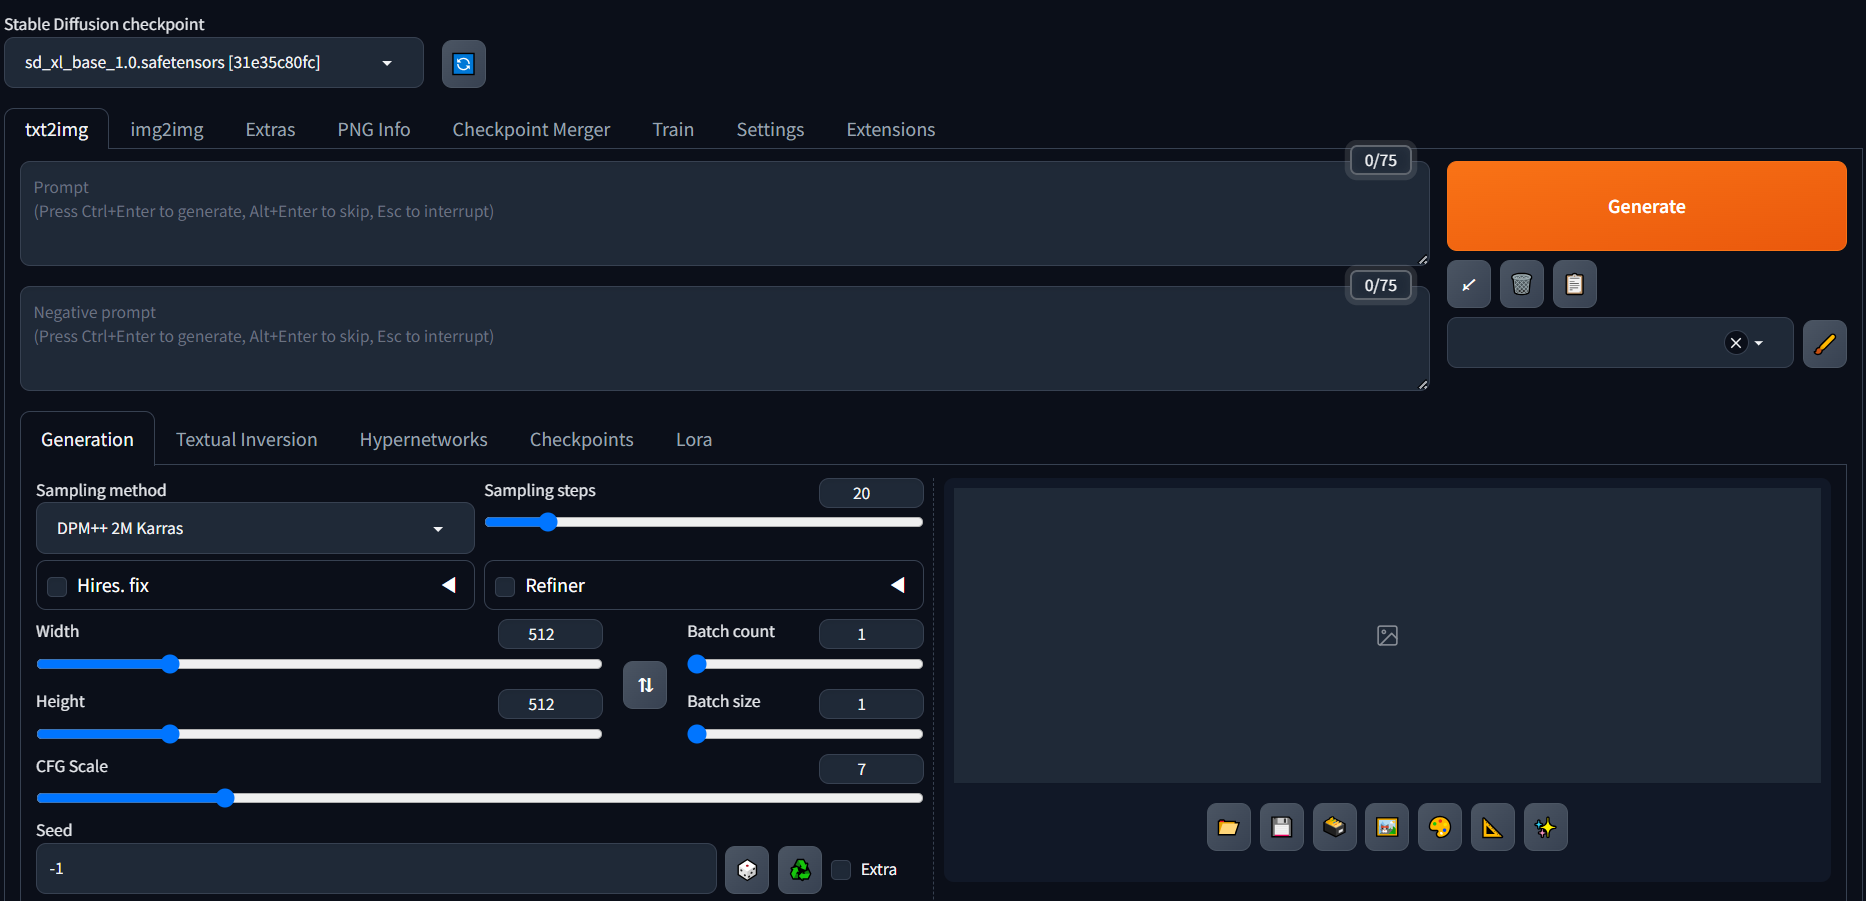The image size is (1866, 901).
Task: Enable the Hires. fix checkbox
Action: pyautogui.click(x=58, y=587)
